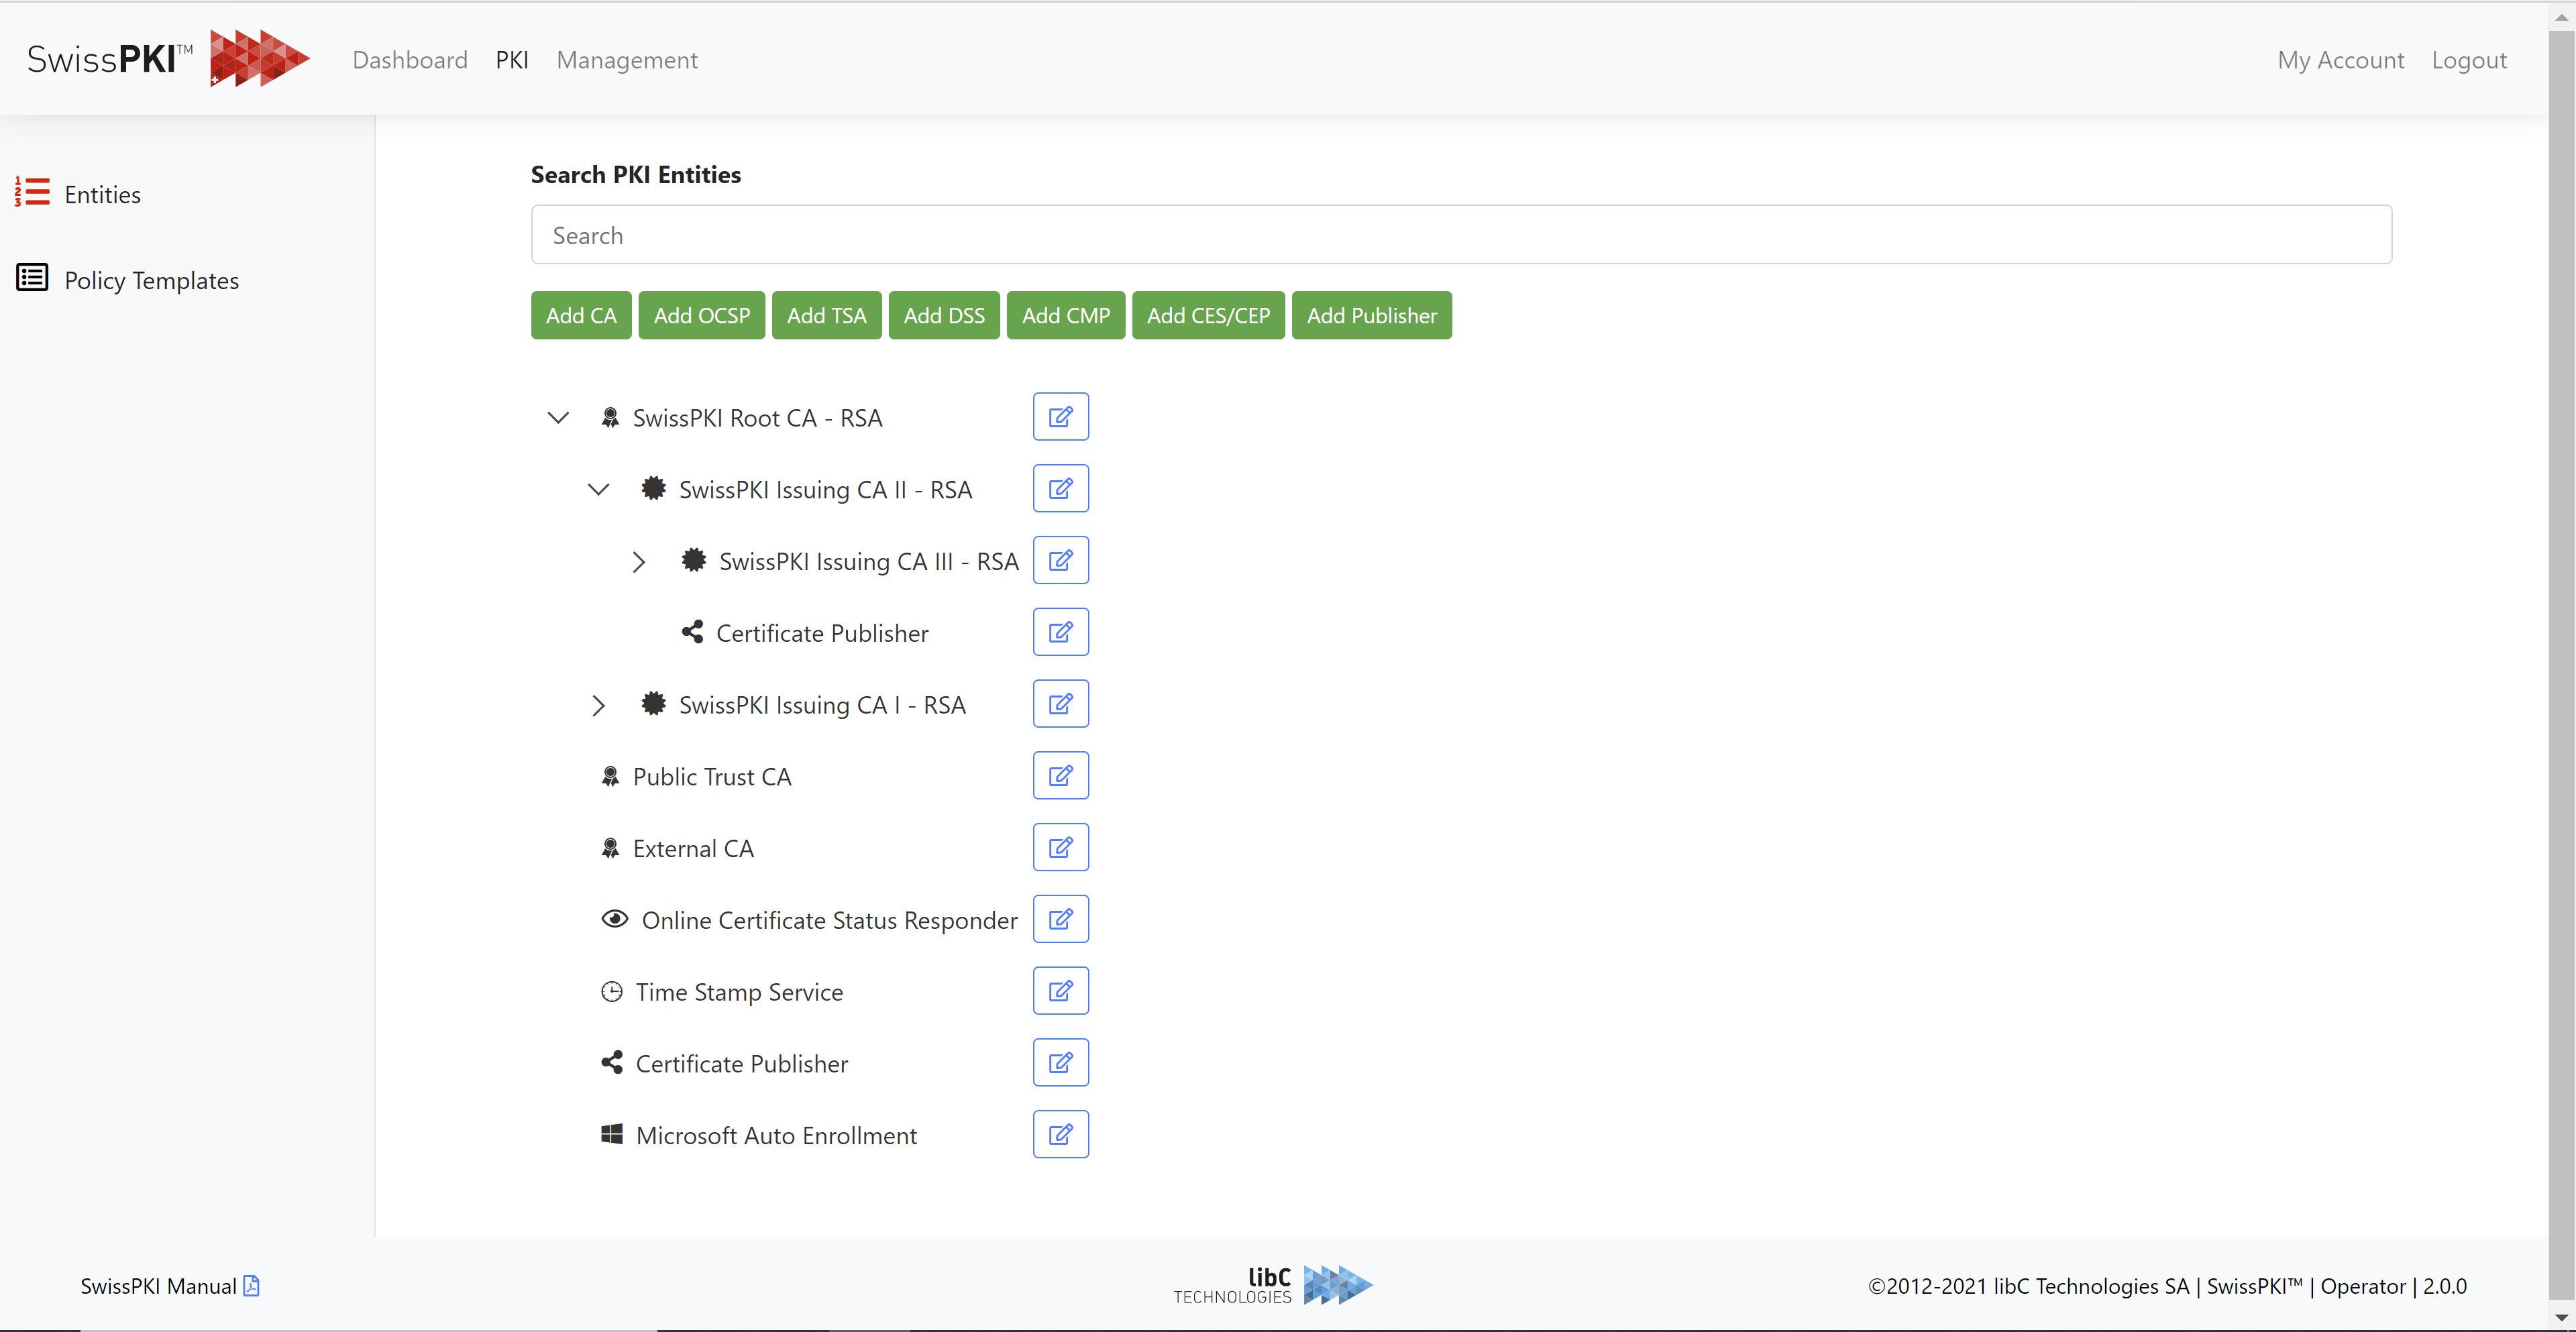Click the SwissPKI logo
Image resolution: width=2576 pixels, height=1332 pixels.
coord(168,59)
